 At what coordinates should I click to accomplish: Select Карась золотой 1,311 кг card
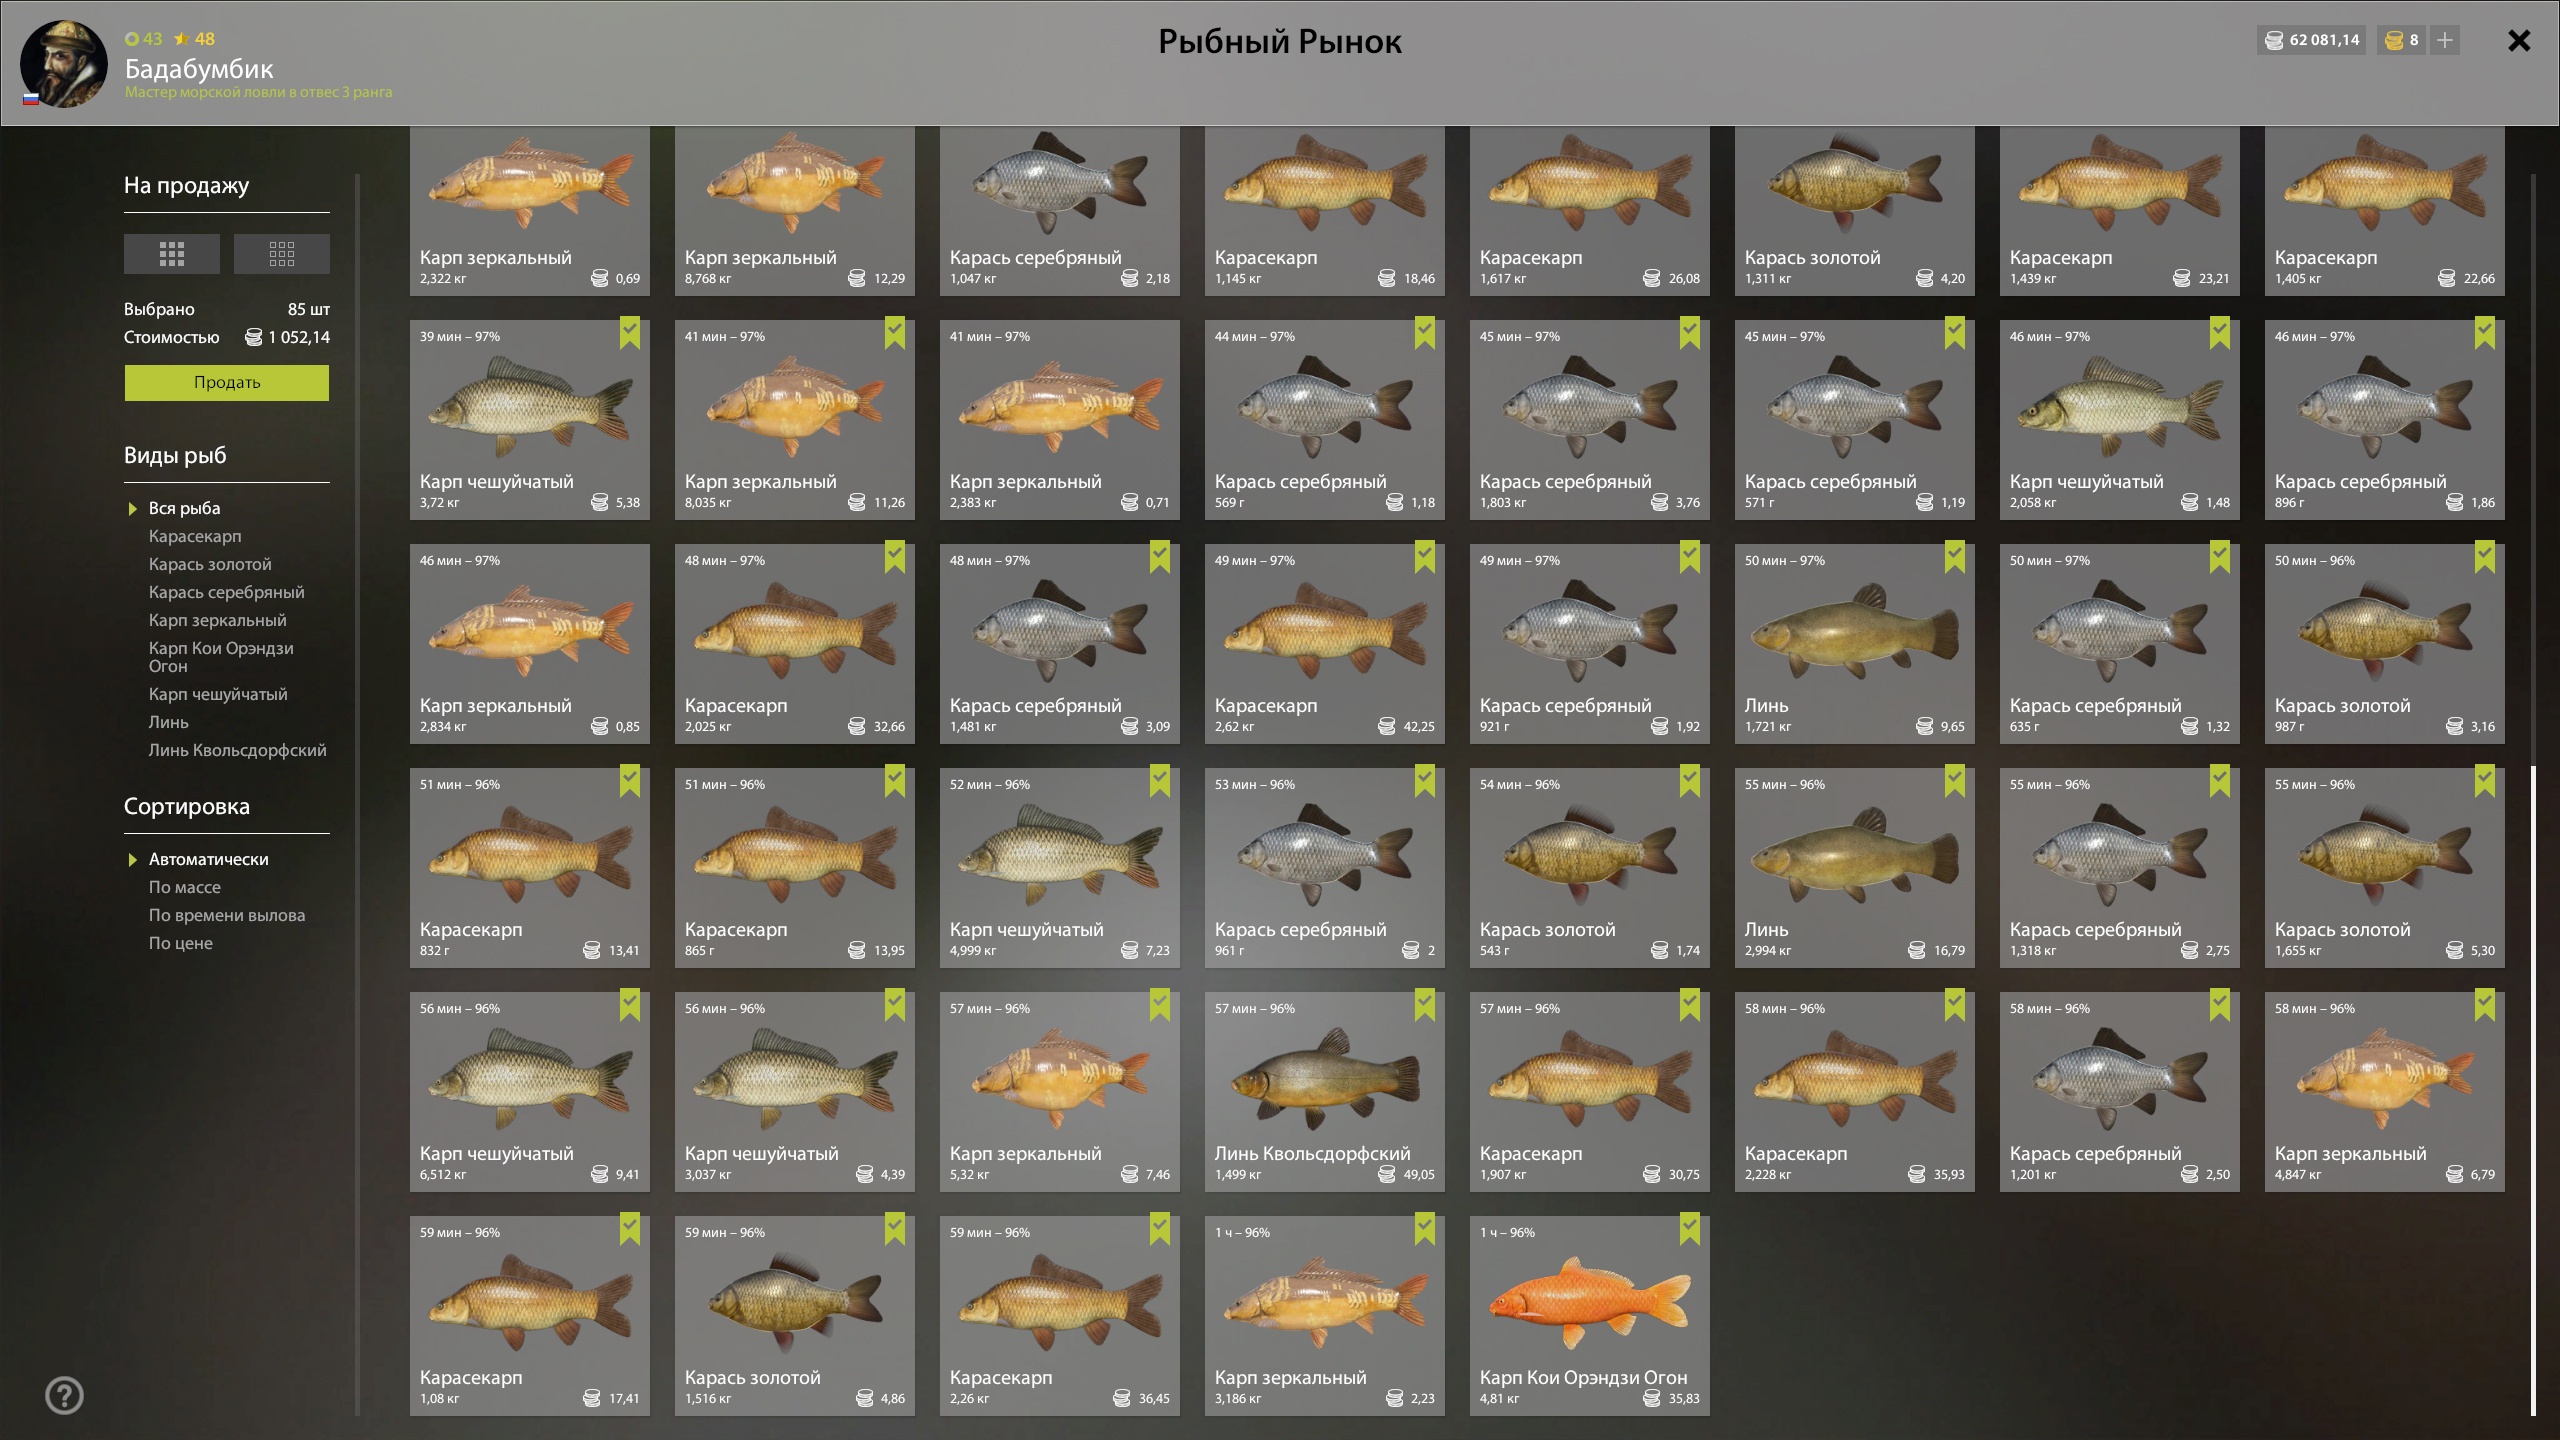pyautogui.click(x=1855, y=211)
